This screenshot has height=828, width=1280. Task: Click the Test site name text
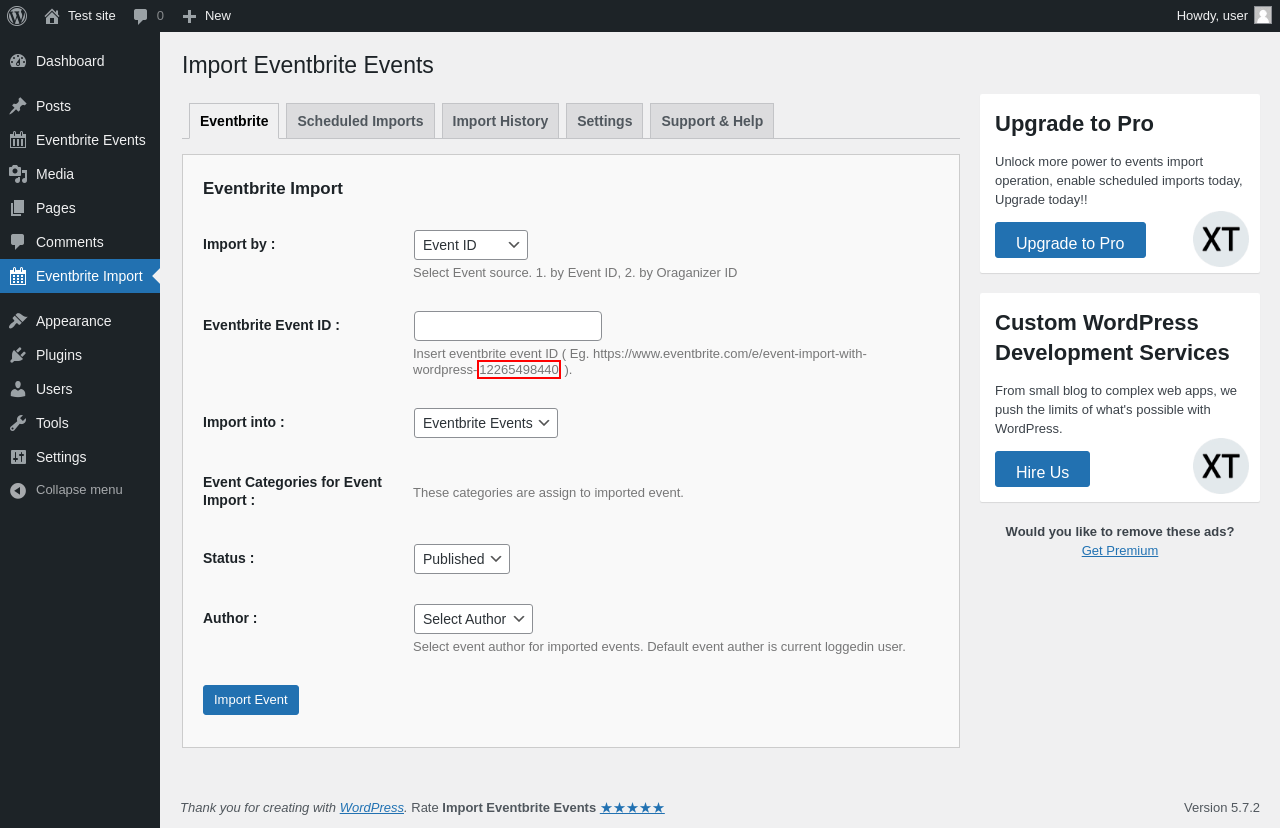92,16
